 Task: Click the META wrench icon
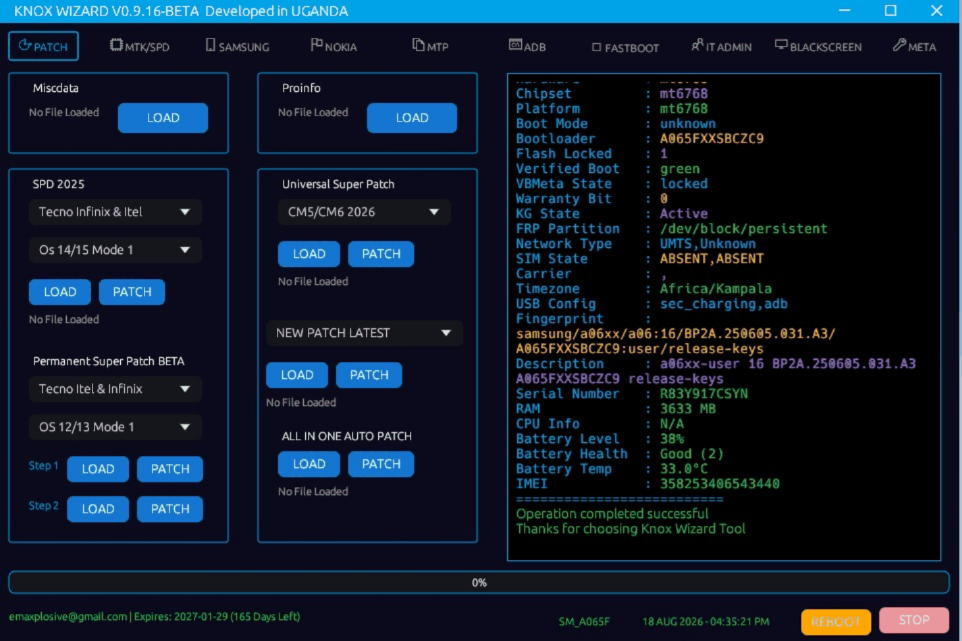pyautogui.click(x=899, y=45)
